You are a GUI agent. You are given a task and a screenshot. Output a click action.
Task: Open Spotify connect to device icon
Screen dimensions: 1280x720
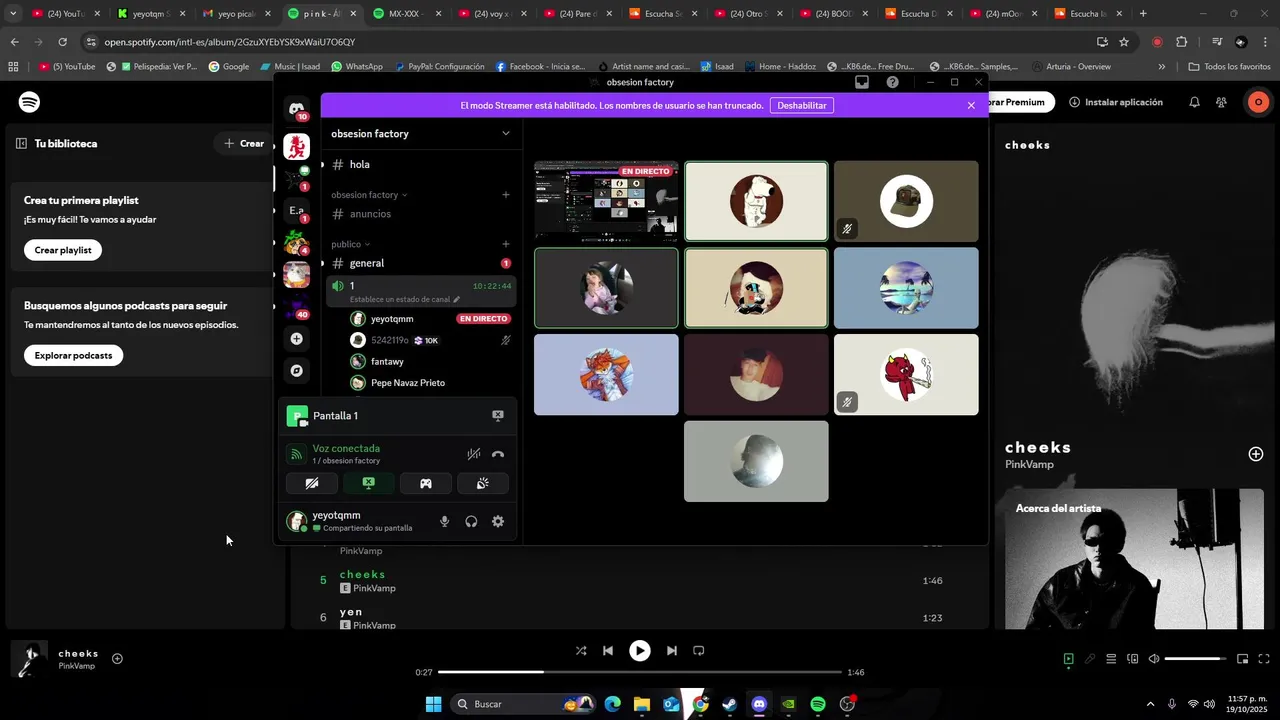coord(1133,659)
